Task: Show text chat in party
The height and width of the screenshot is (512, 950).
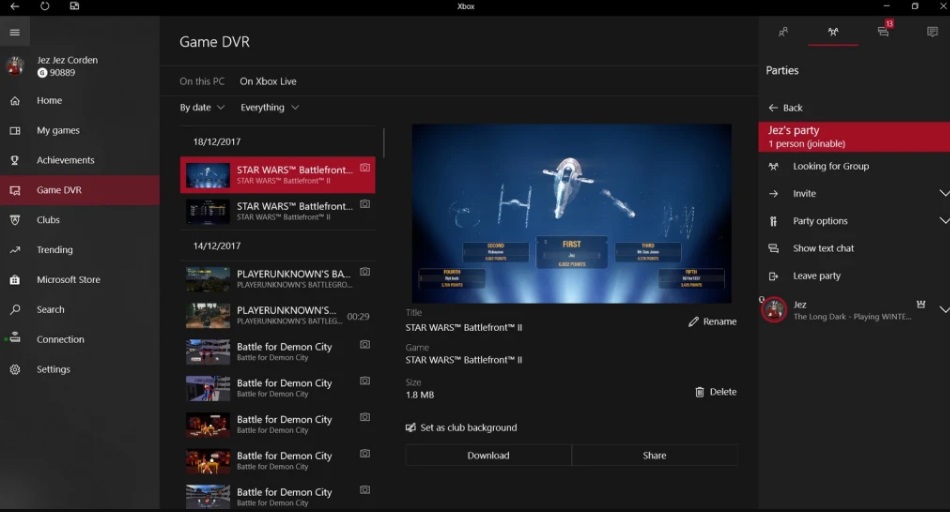Action: (854, 248)
